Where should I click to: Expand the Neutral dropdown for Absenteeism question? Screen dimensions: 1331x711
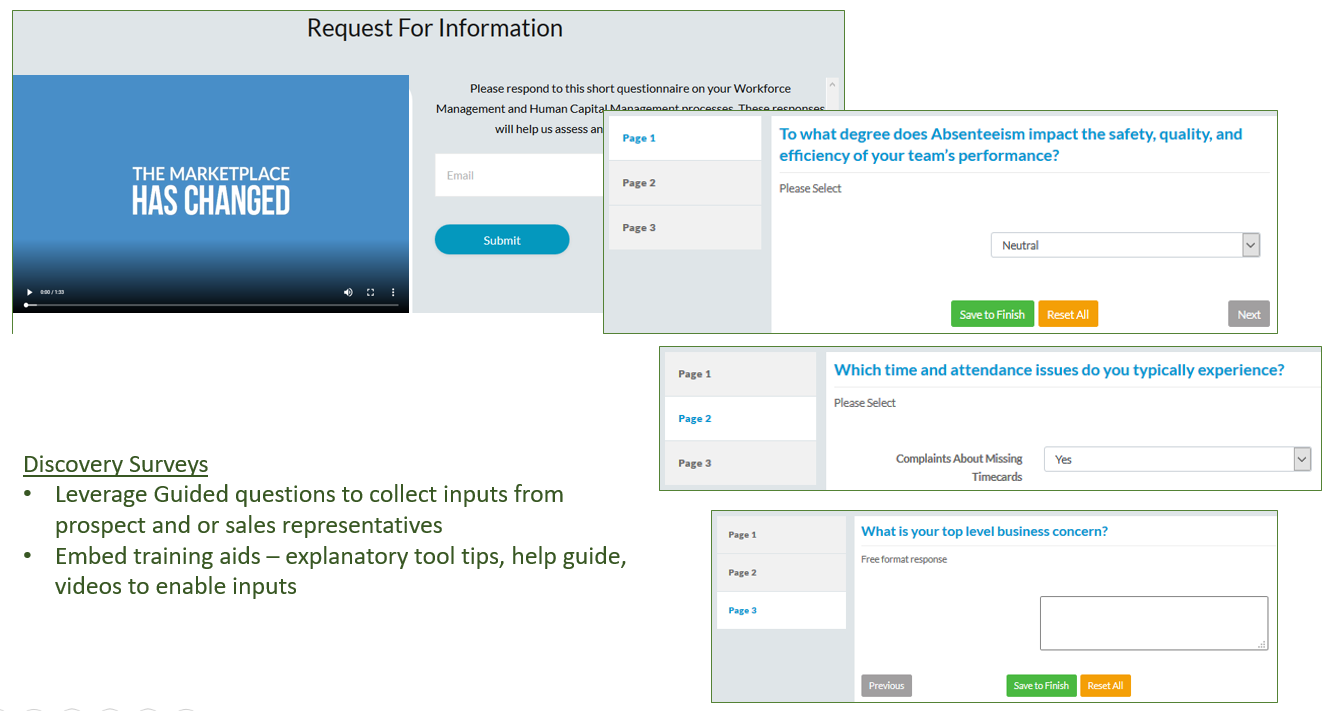(x=1249, y=245)
